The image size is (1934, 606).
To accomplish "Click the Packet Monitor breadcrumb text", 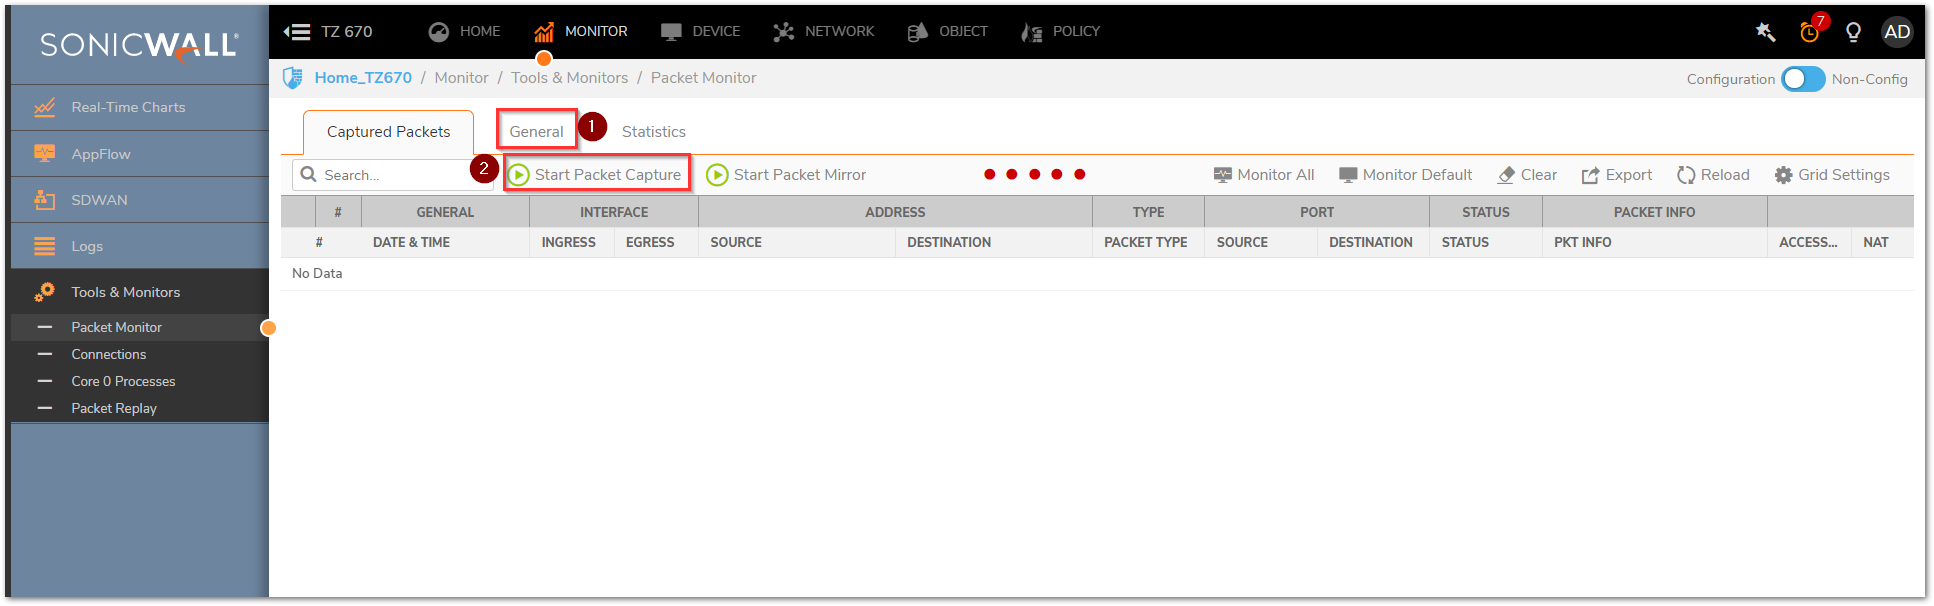I will (703, 78).
